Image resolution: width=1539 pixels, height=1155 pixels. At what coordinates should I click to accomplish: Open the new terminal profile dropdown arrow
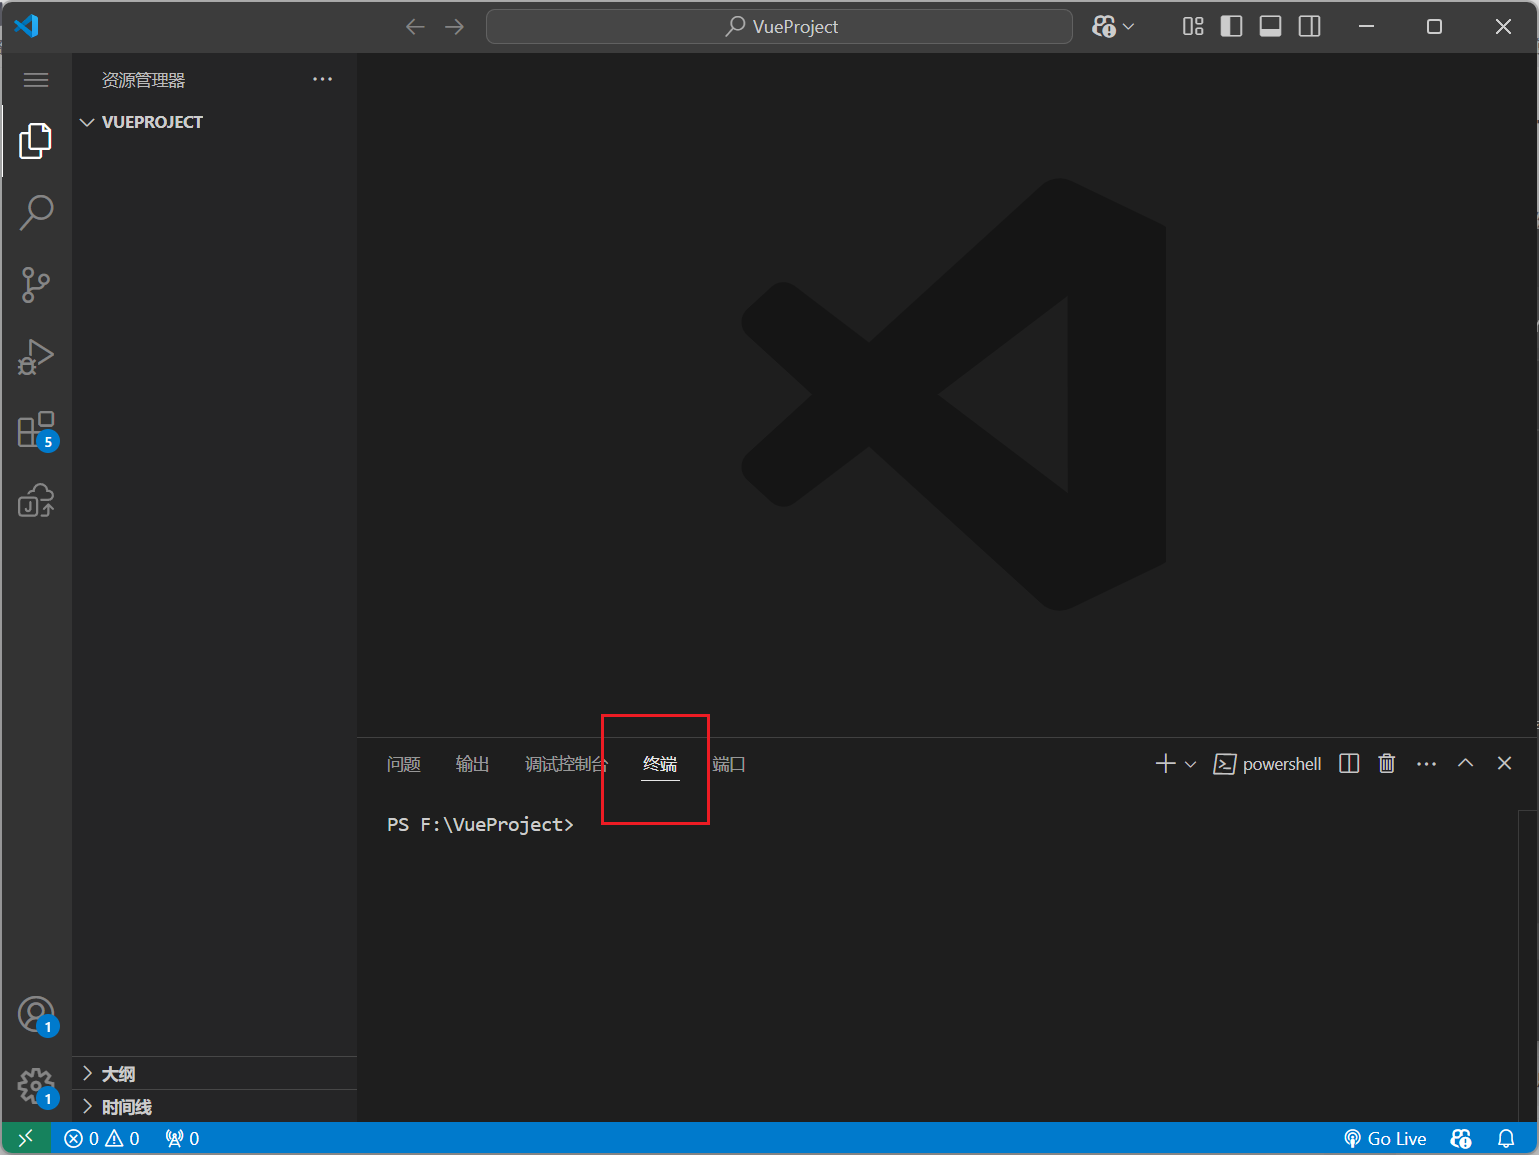pyautogui.click(x=1190, y=764)
